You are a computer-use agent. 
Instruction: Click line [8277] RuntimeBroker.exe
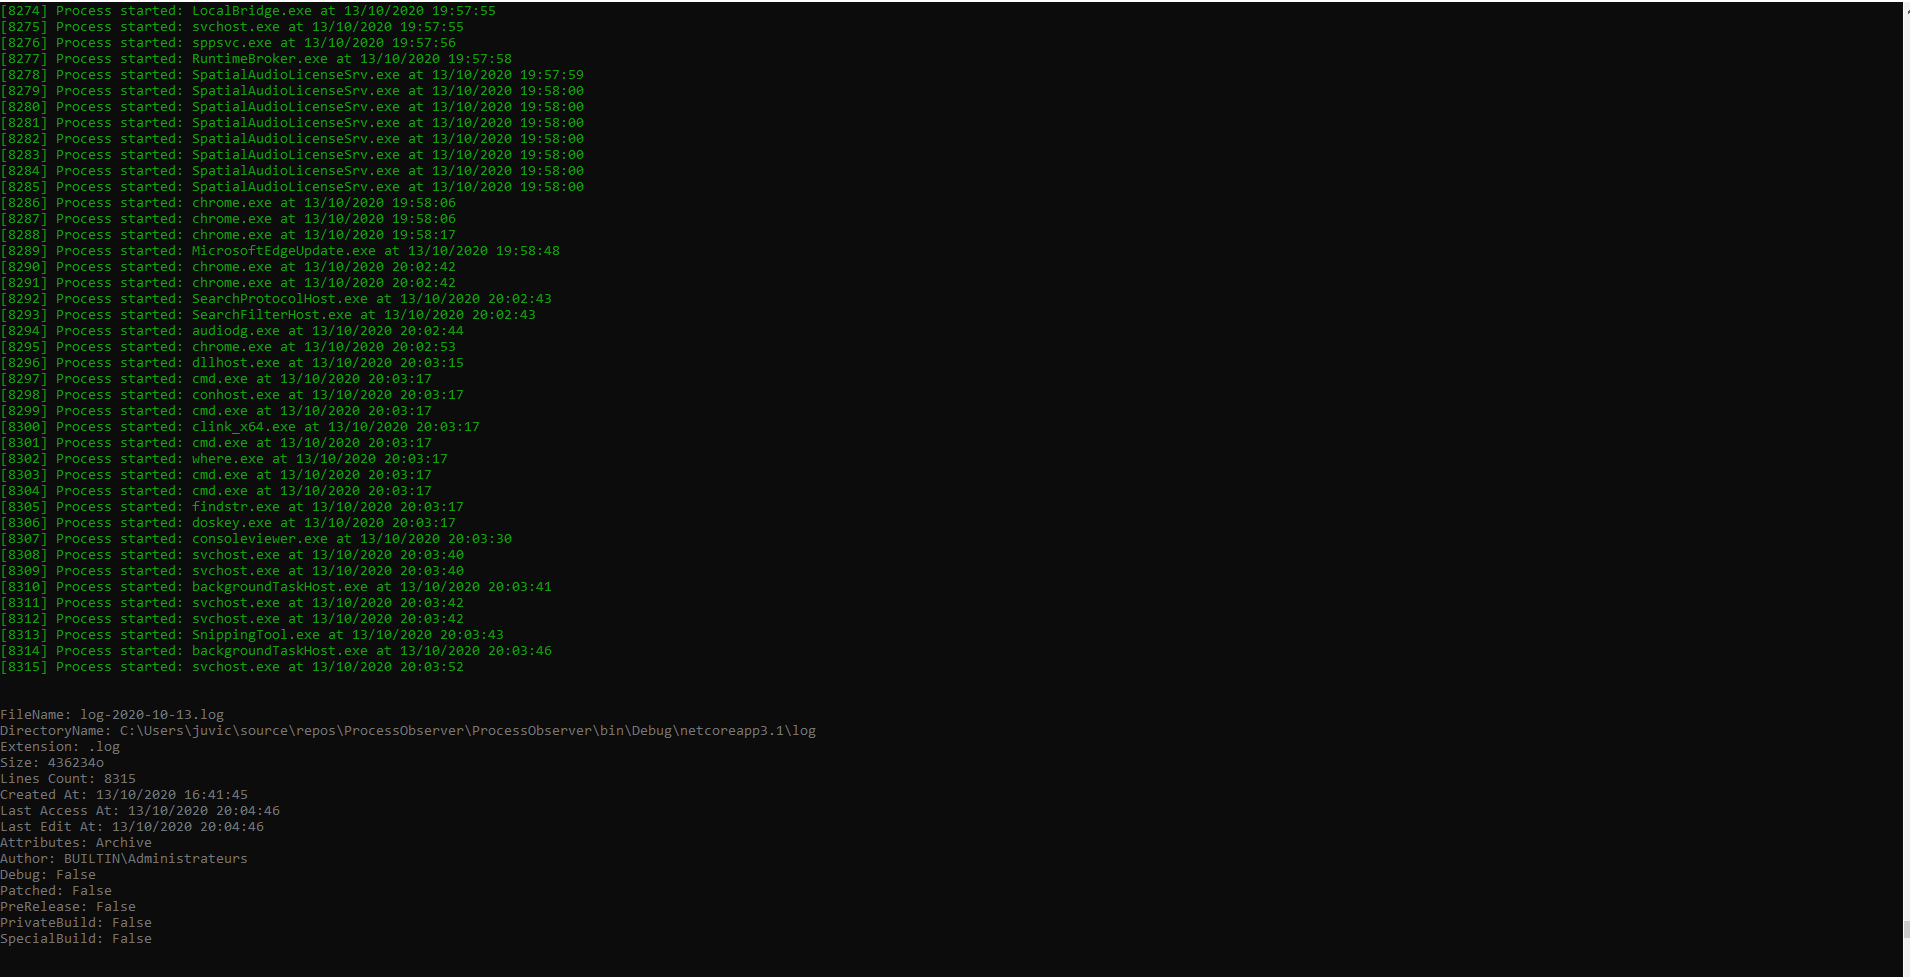tap(256, 59)
